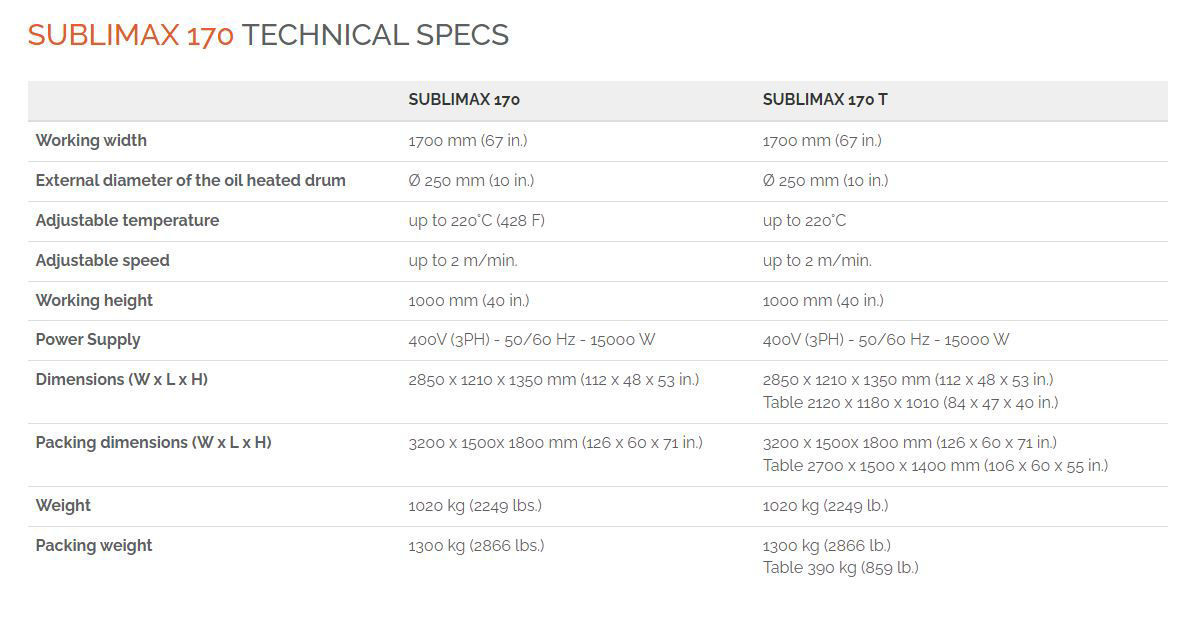Image resolution: width=1203 pixels, height=617 pixels.
Task: Click the Working height row label
Action: (x=94, y=301)
